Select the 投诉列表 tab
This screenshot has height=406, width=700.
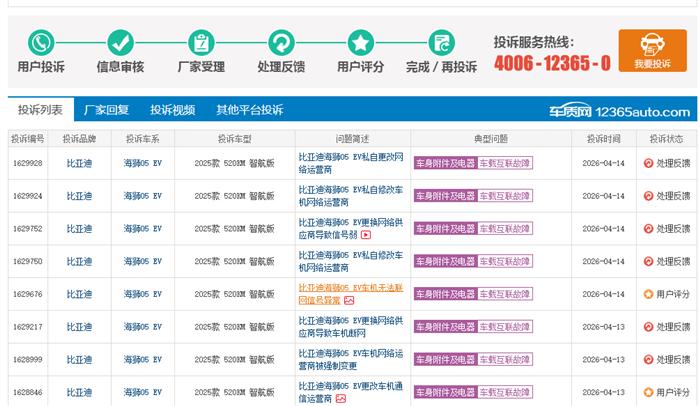pyautogui.click(x=40, y=110)
